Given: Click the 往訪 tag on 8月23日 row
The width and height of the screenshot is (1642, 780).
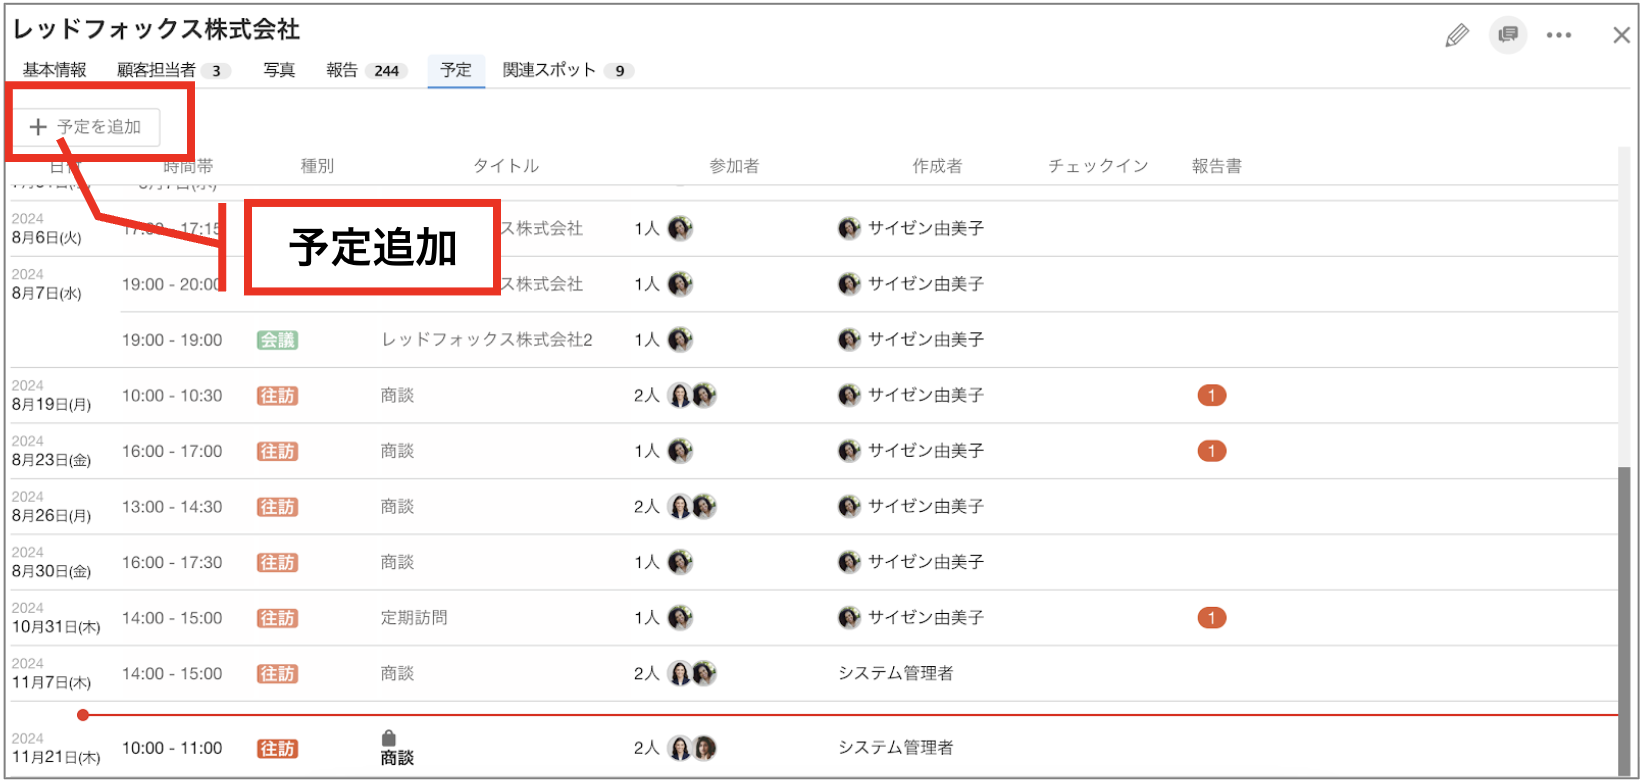Looking at the screenshot, I should pos(277,452).
